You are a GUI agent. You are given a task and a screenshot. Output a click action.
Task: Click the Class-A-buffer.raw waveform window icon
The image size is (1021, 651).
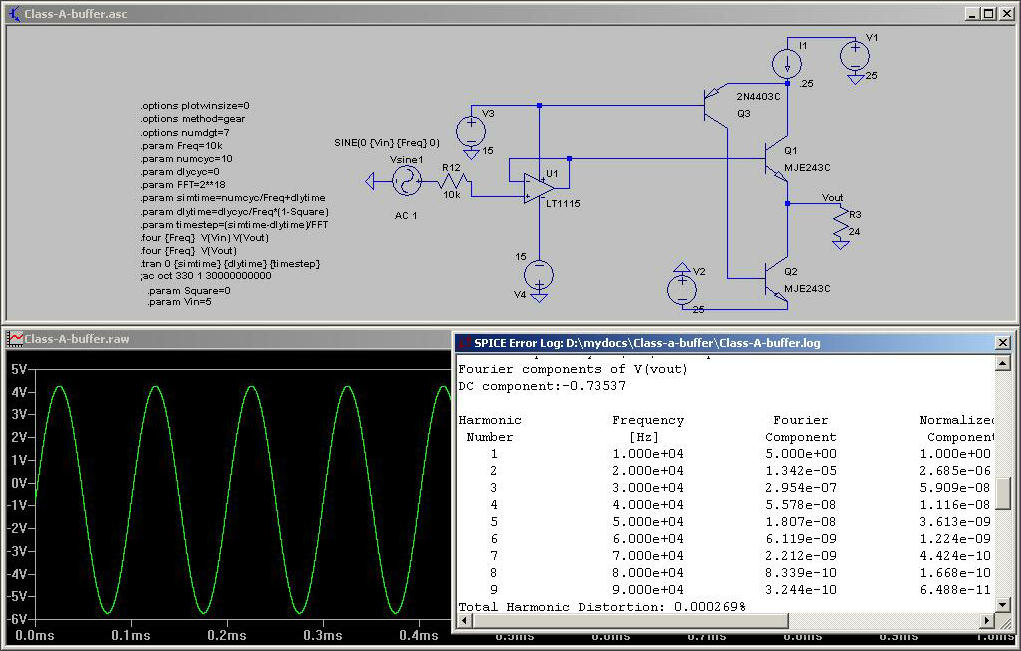coord(15,339)
